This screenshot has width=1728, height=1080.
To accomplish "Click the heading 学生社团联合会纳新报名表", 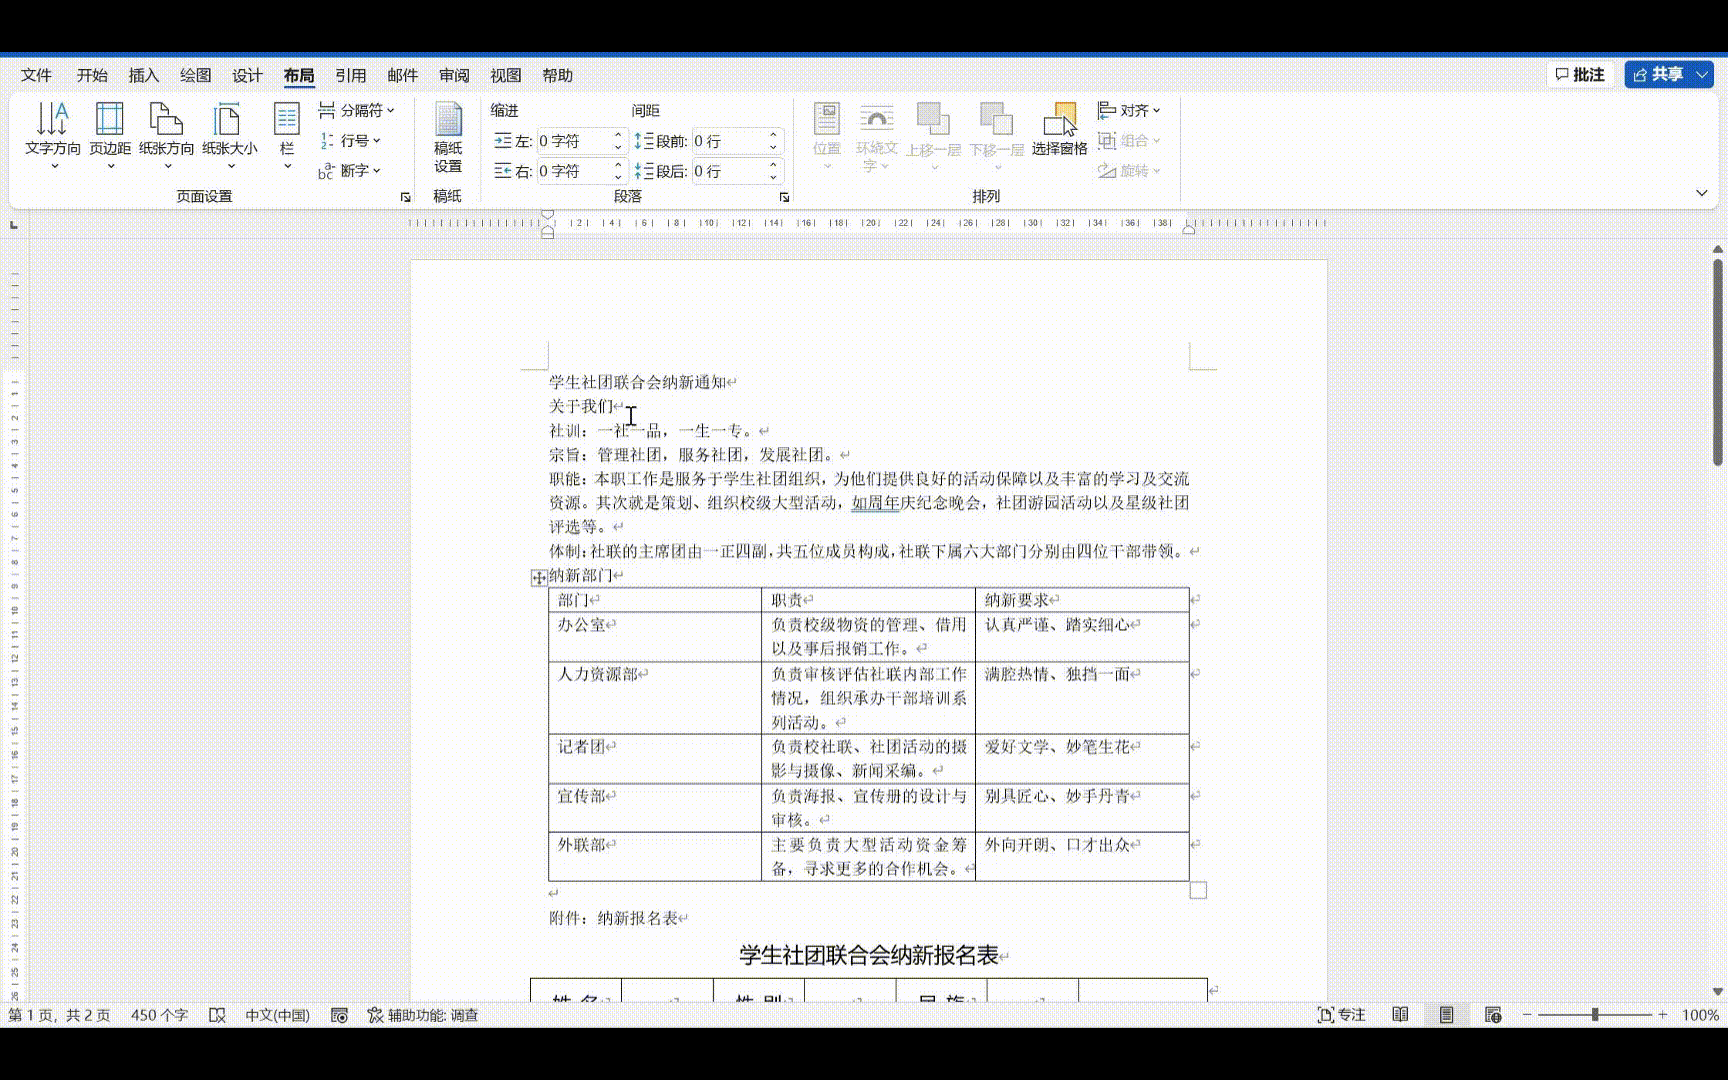I will point(869,956).
